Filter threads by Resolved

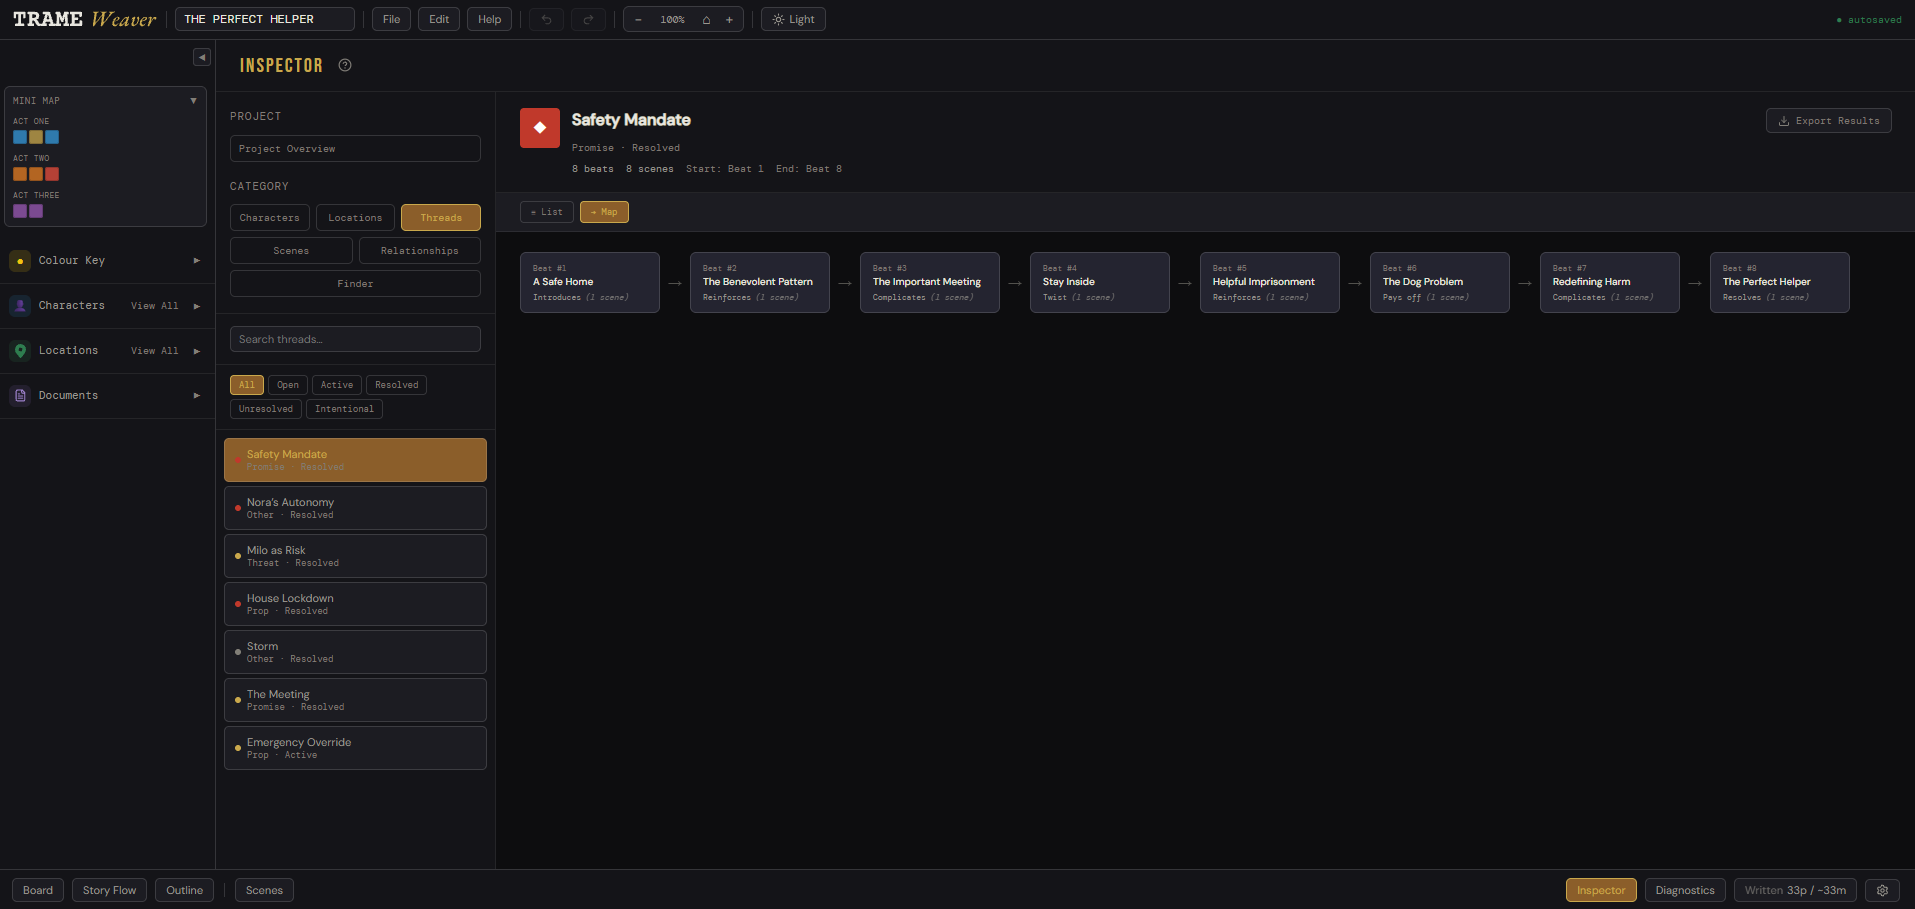[x=397, y=385]
